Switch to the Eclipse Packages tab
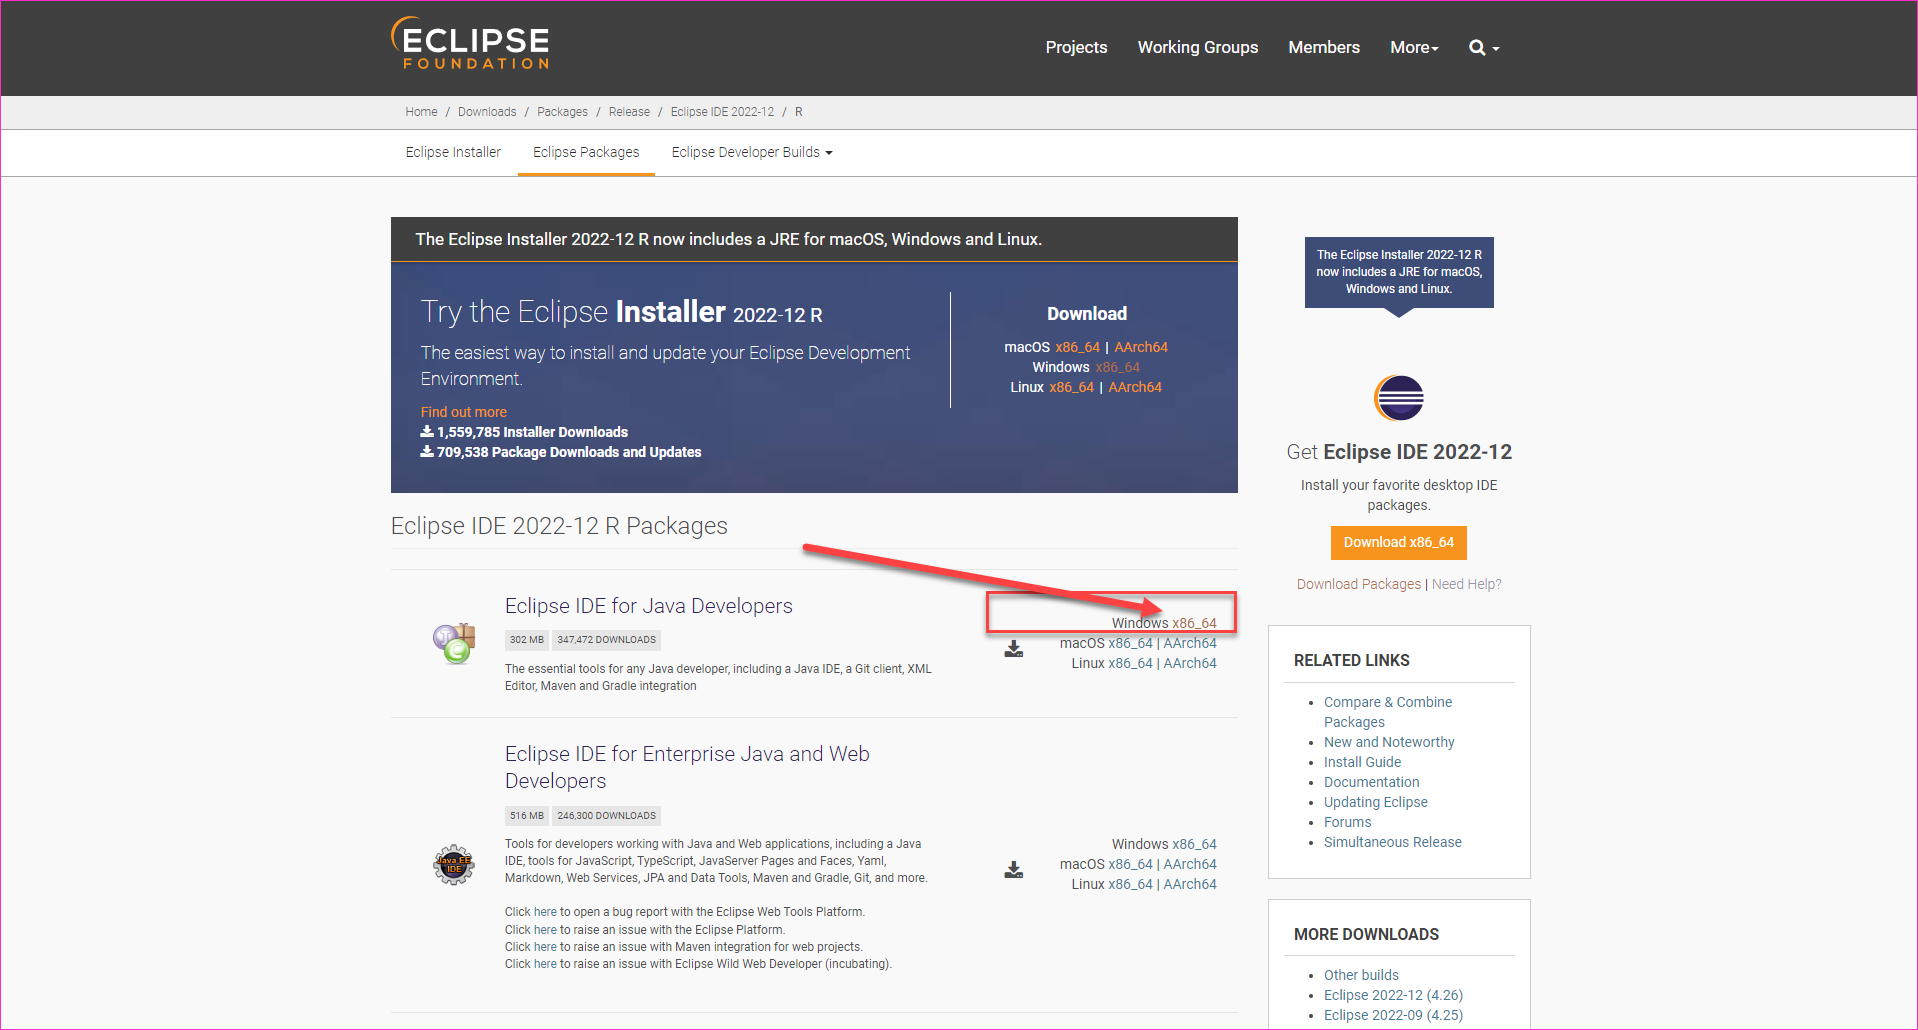 click(x=586, y=152)
